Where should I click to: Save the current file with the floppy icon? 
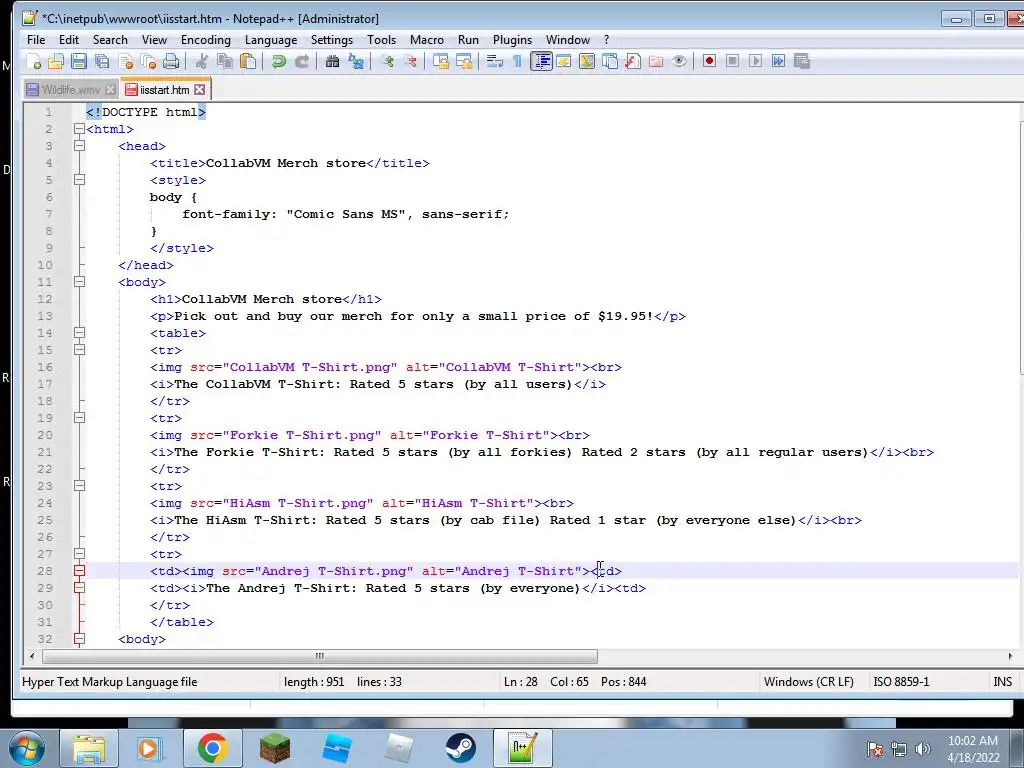79,61
